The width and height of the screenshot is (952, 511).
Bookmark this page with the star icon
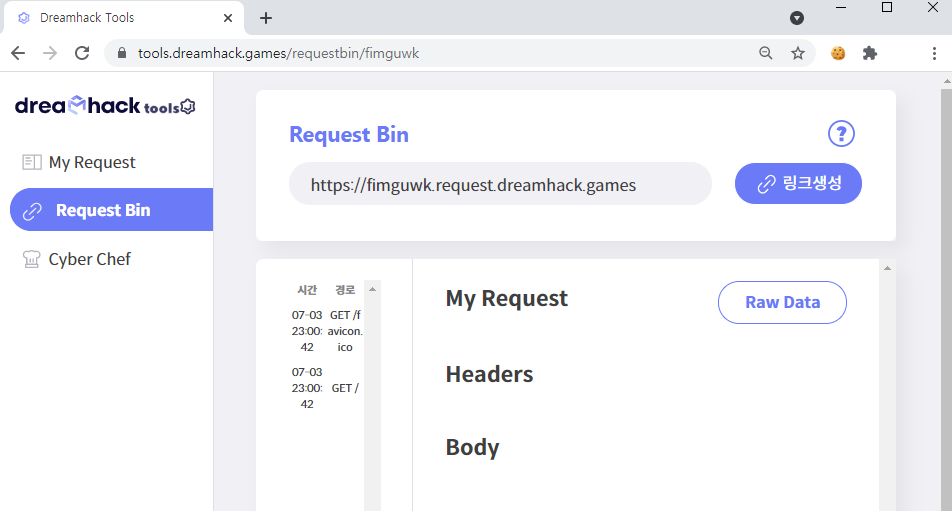pos(798,53)
